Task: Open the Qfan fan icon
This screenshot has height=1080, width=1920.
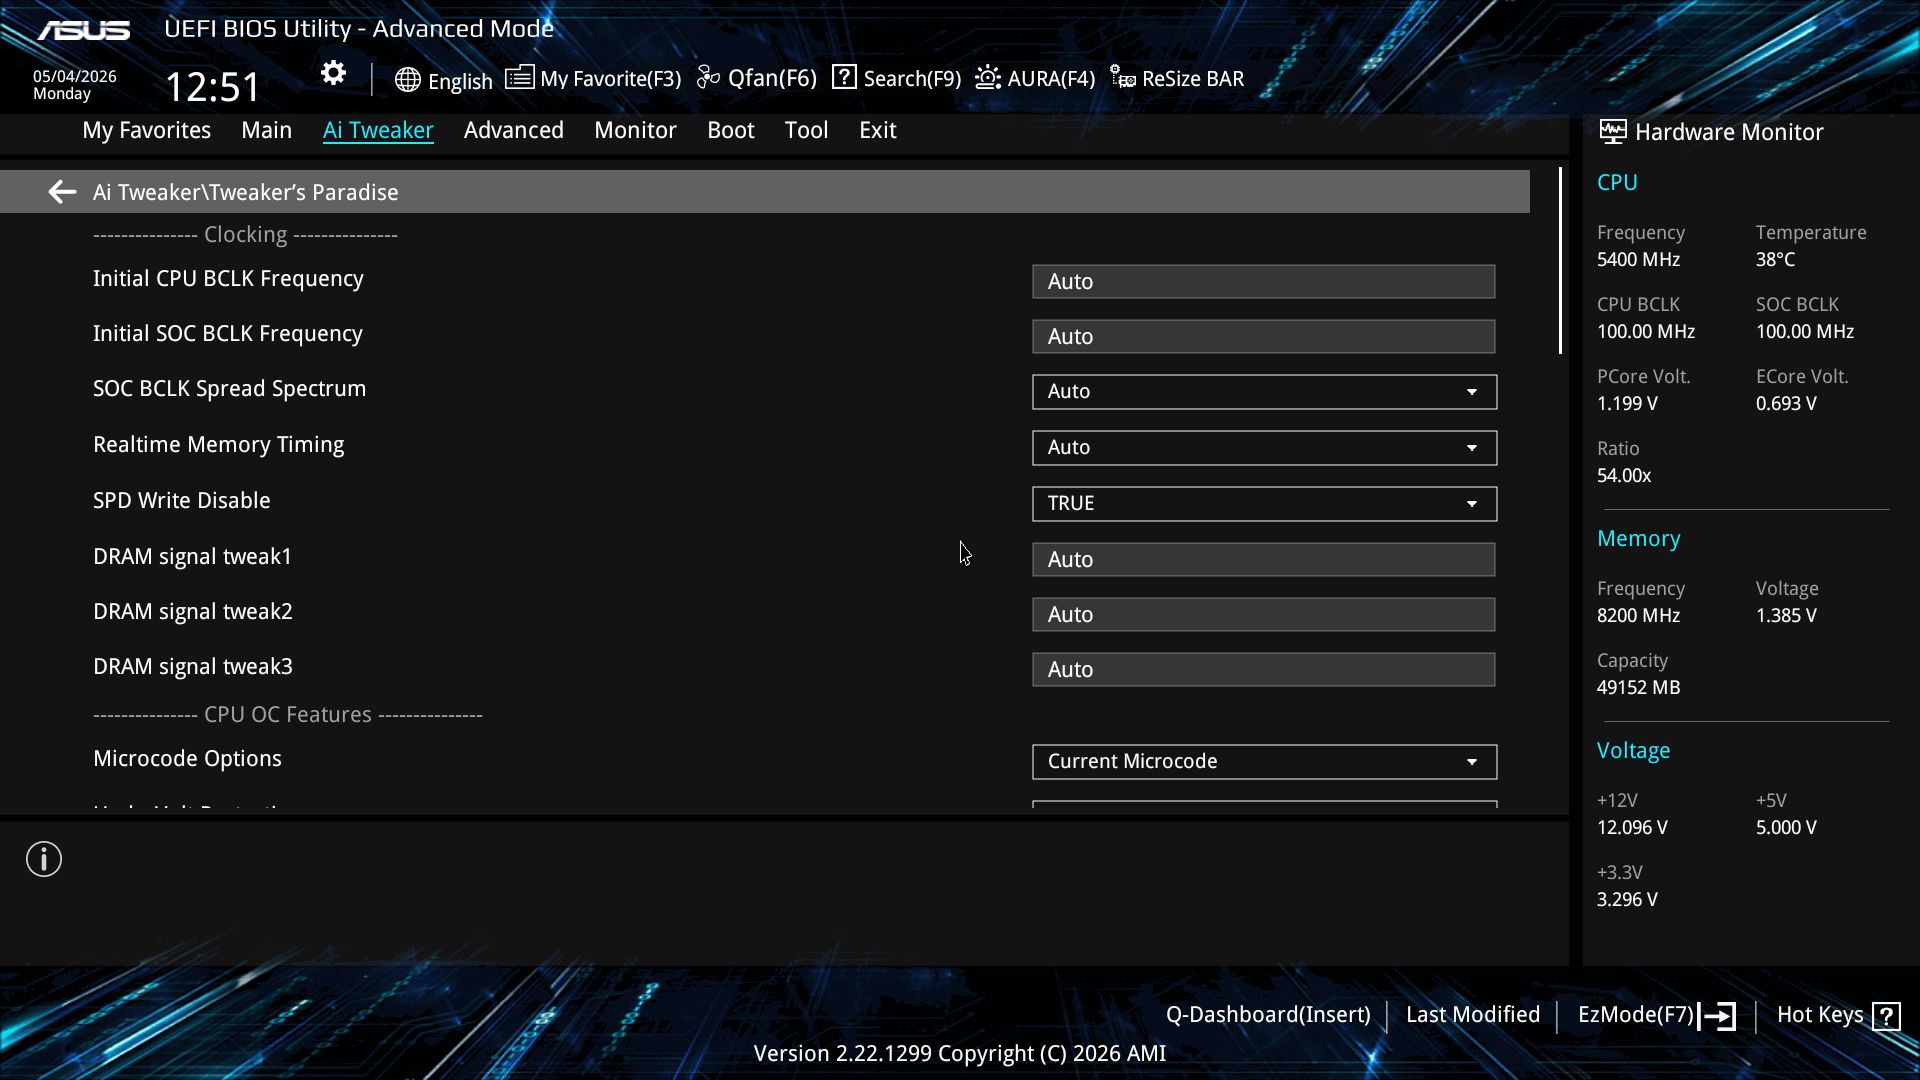Action: click(x=708, y=77)
